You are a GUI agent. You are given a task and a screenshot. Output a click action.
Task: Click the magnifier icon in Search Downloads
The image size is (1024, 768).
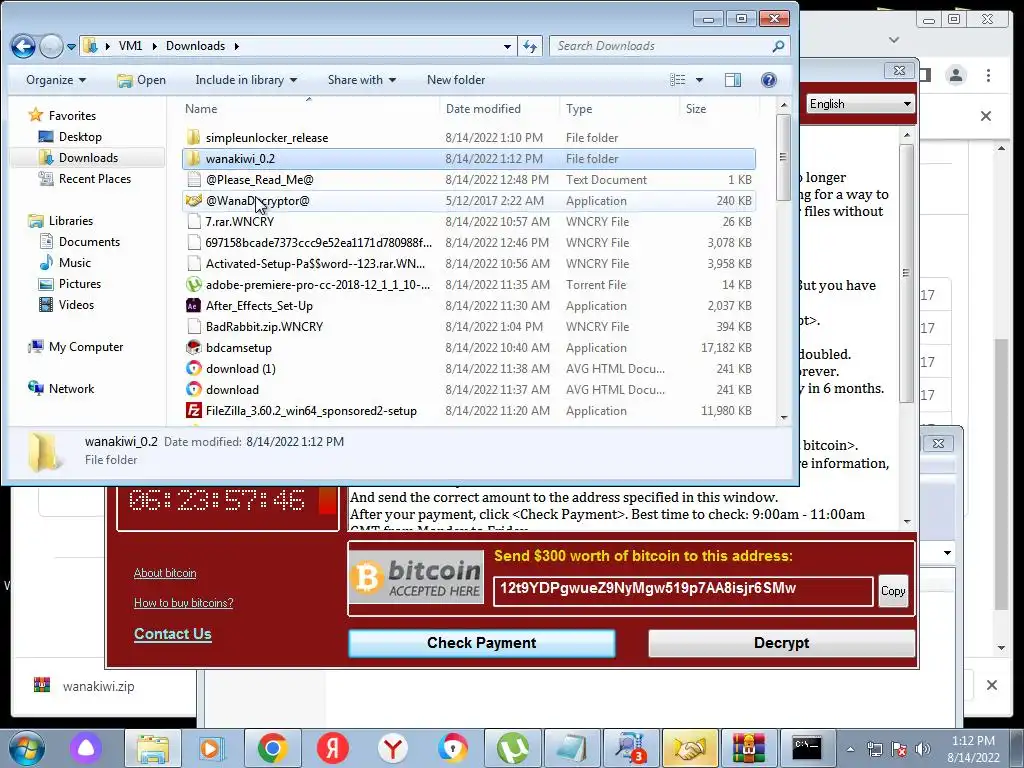778,46
